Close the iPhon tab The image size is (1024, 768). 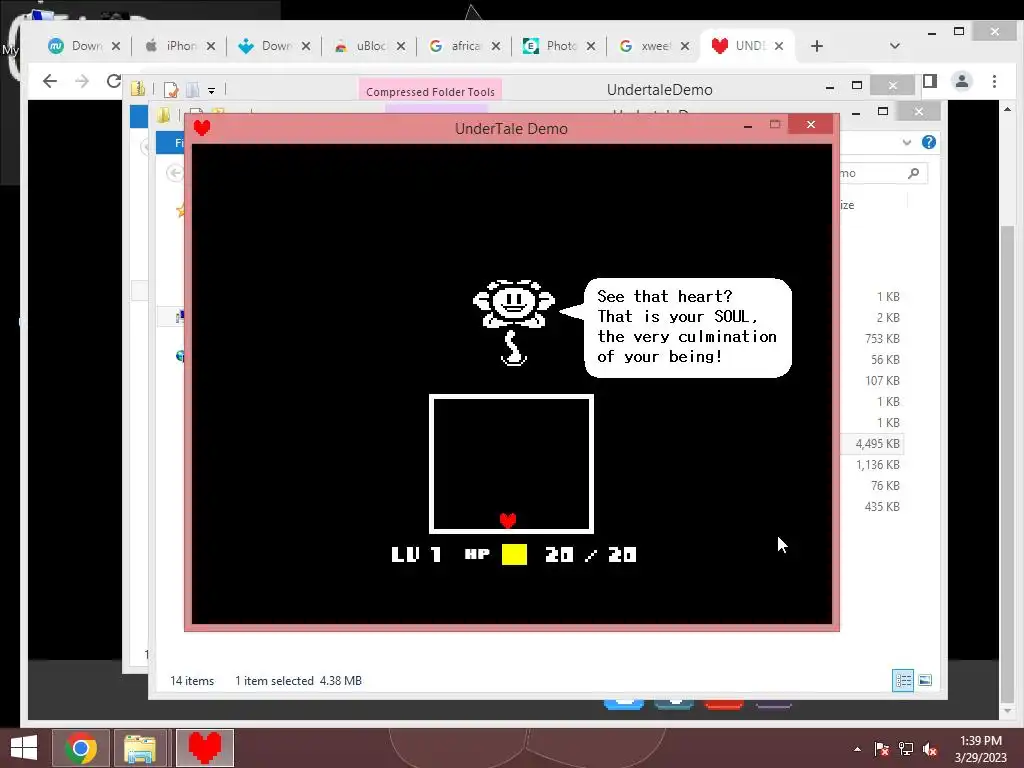210,46
